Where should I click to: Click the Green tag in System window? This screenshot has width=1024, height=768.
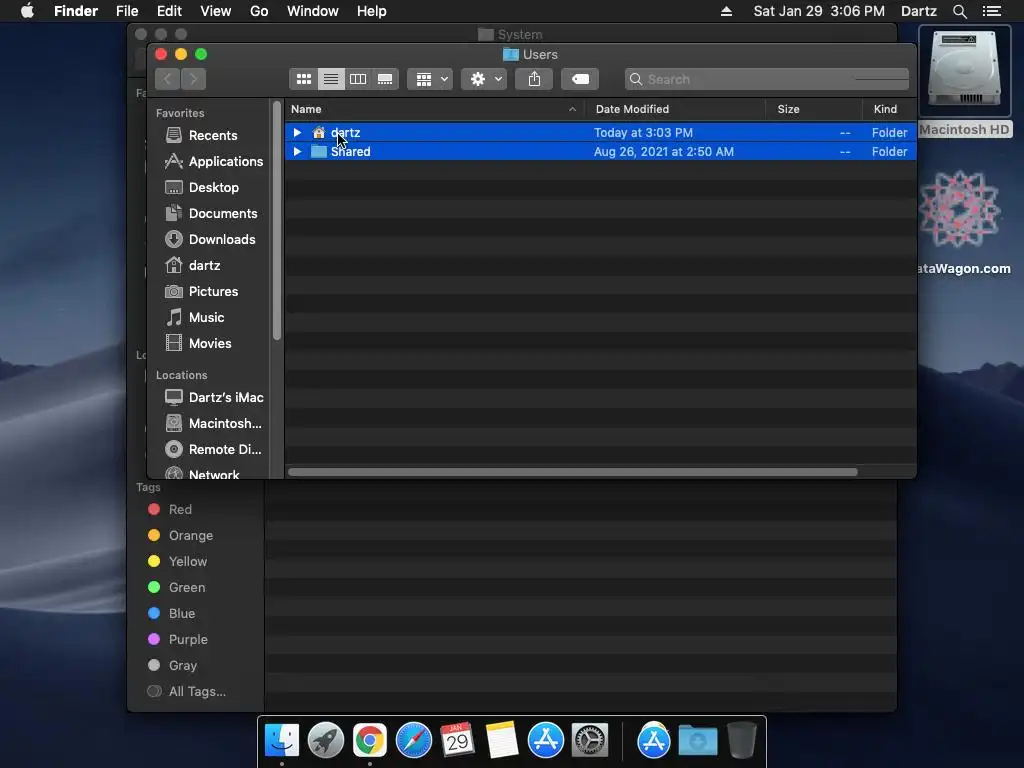176,588
